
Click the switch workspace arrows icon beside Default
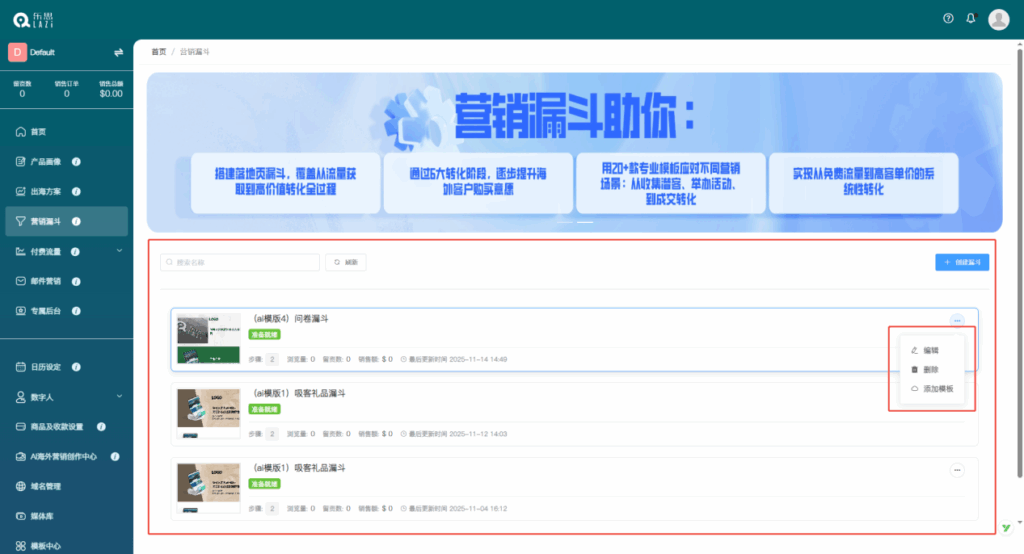(x=118, y=52)
